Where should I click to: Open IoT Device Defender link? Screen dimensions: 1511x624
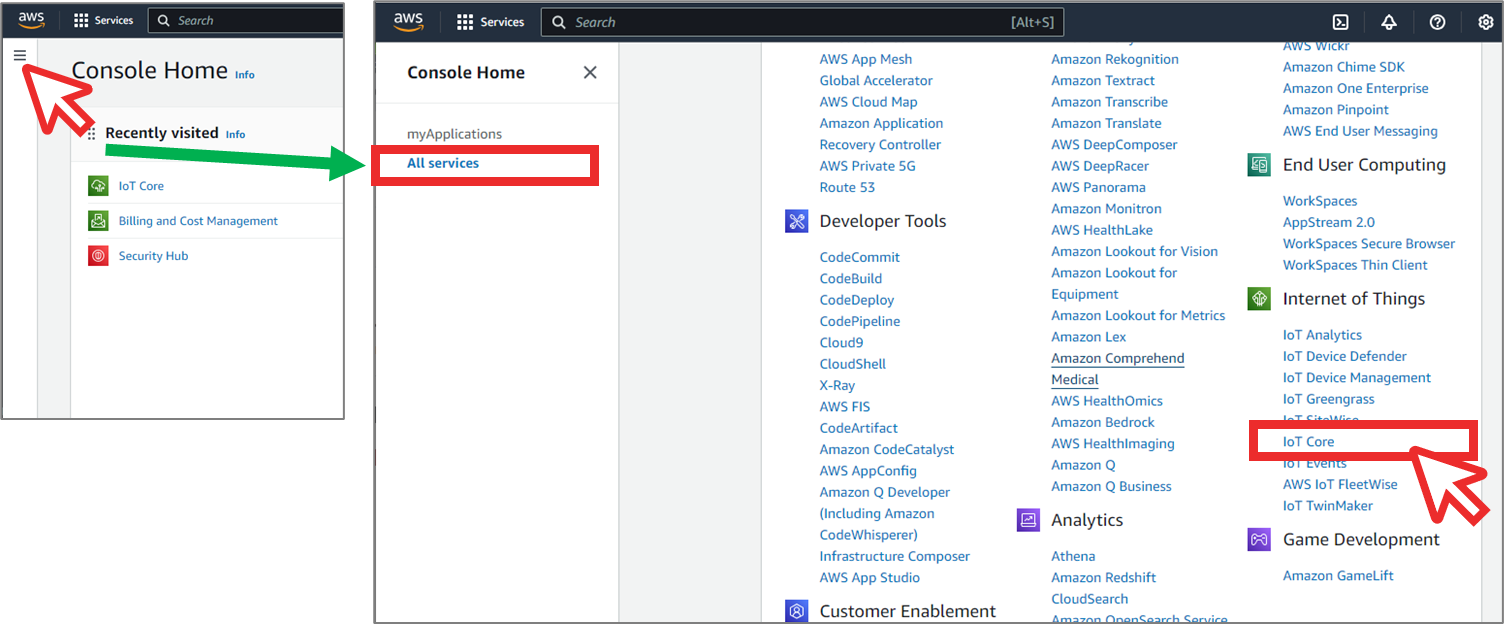(x=1344, y=356)
